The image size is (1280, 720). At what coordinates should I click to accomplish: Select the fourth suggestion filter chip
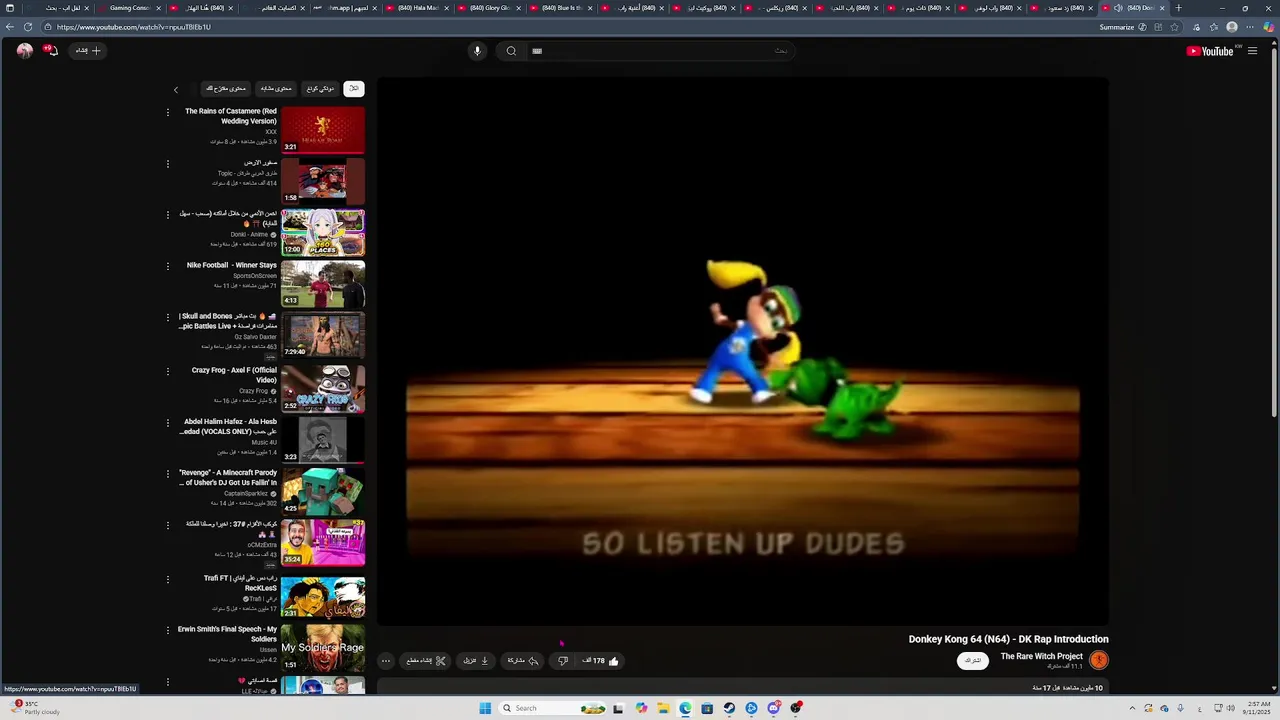(226, 89)
